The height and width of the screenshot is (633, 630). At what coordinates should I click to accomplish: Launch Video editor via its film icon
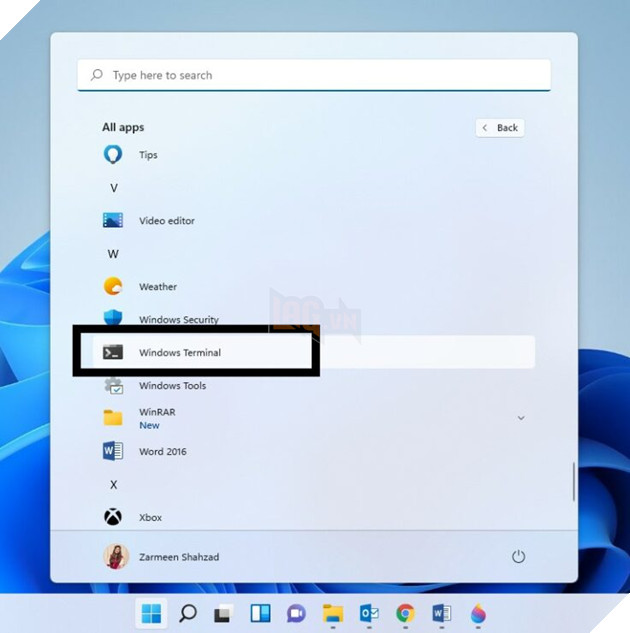(x=113, y=220)
